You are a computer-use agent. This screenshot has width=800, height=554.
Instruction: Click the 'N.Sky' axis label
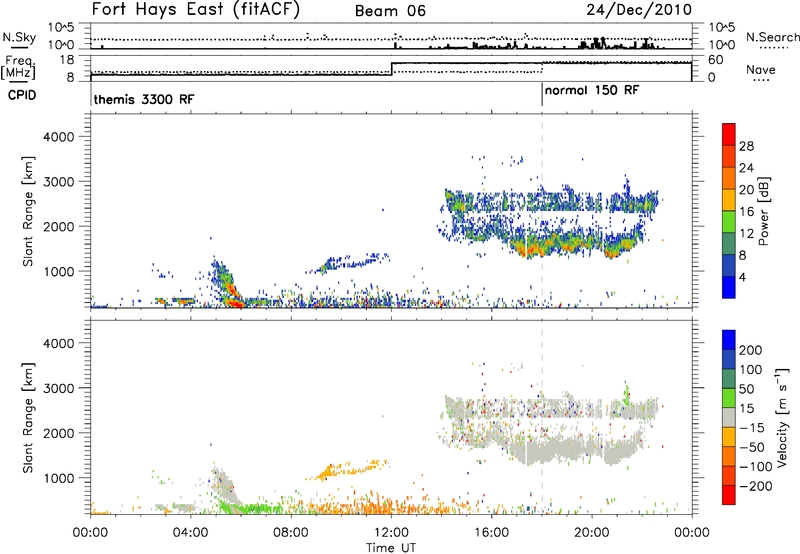(19, 37)
